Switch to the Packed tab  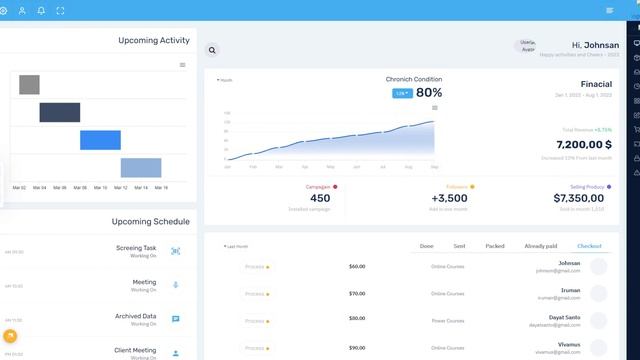pos(495,246)
